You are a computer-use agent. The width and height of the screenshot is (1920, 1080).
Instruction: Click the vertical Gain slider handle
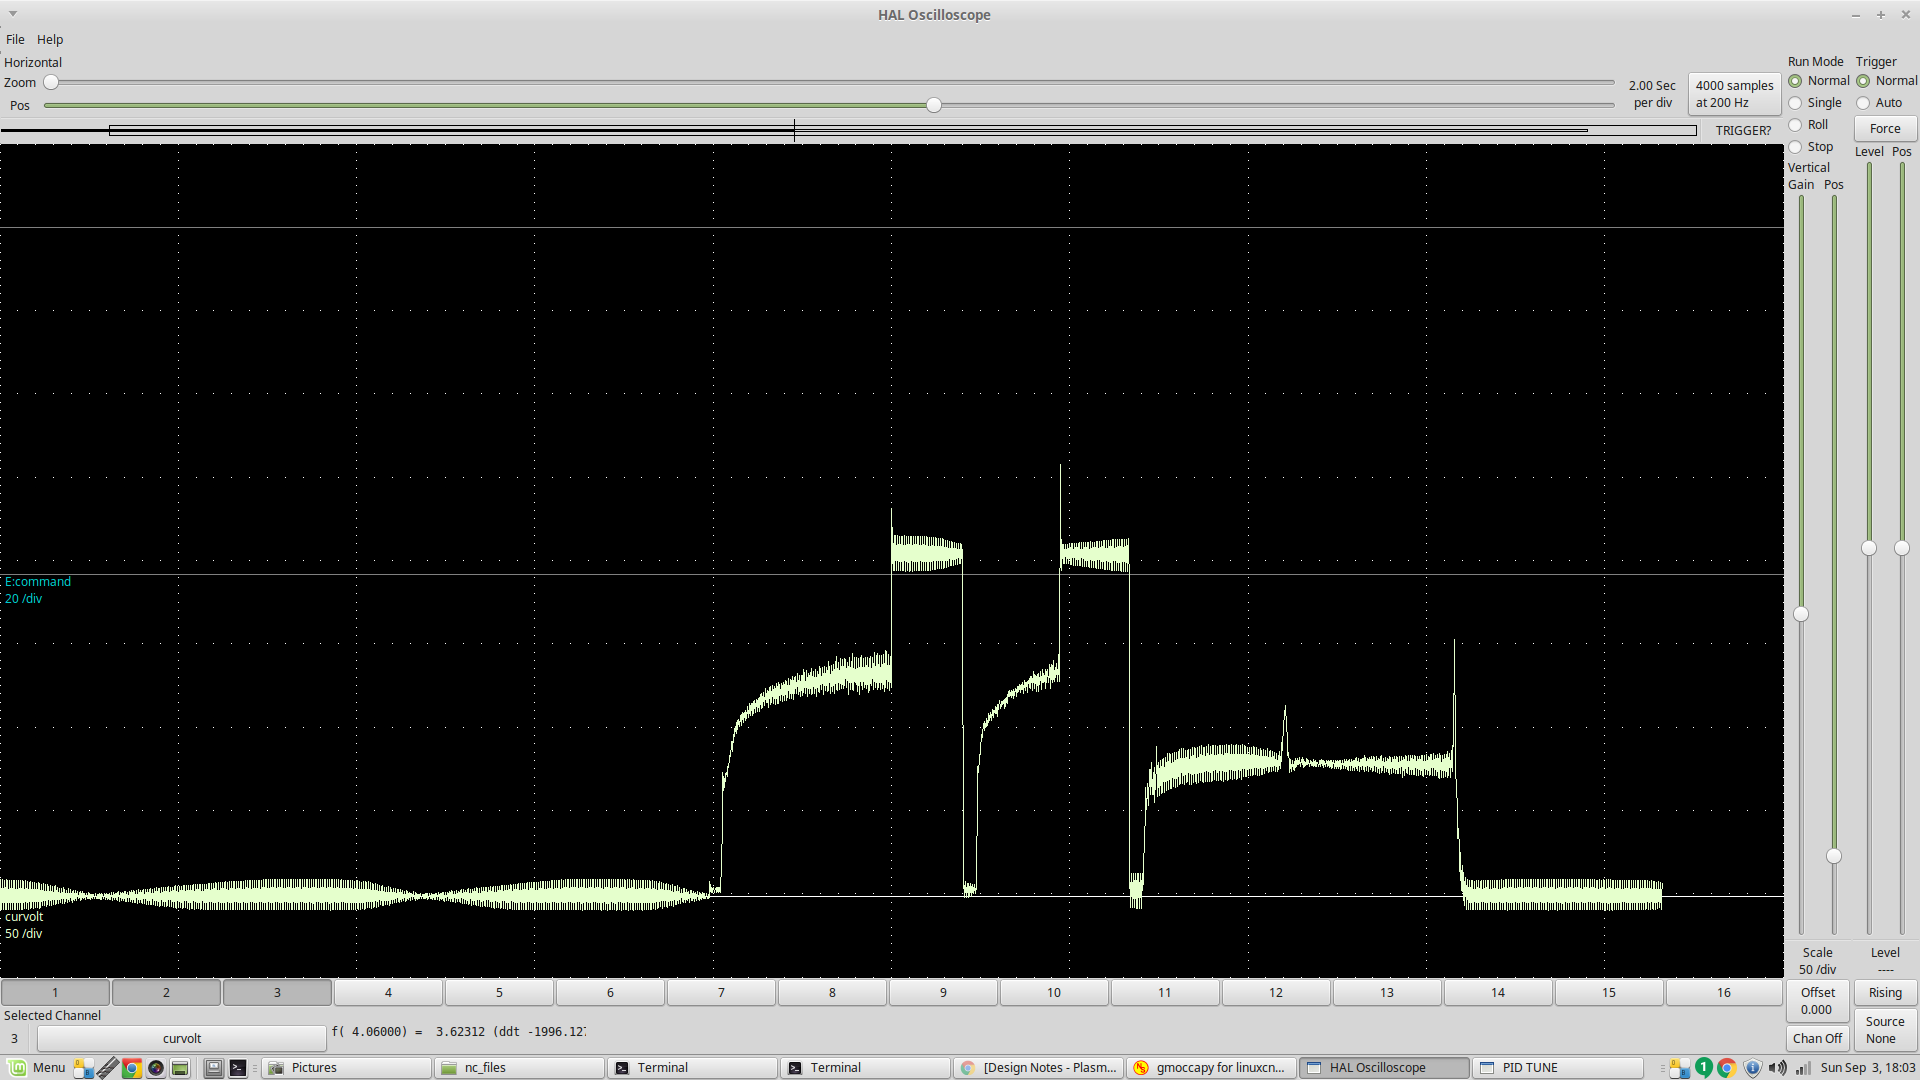[1801, 614]
